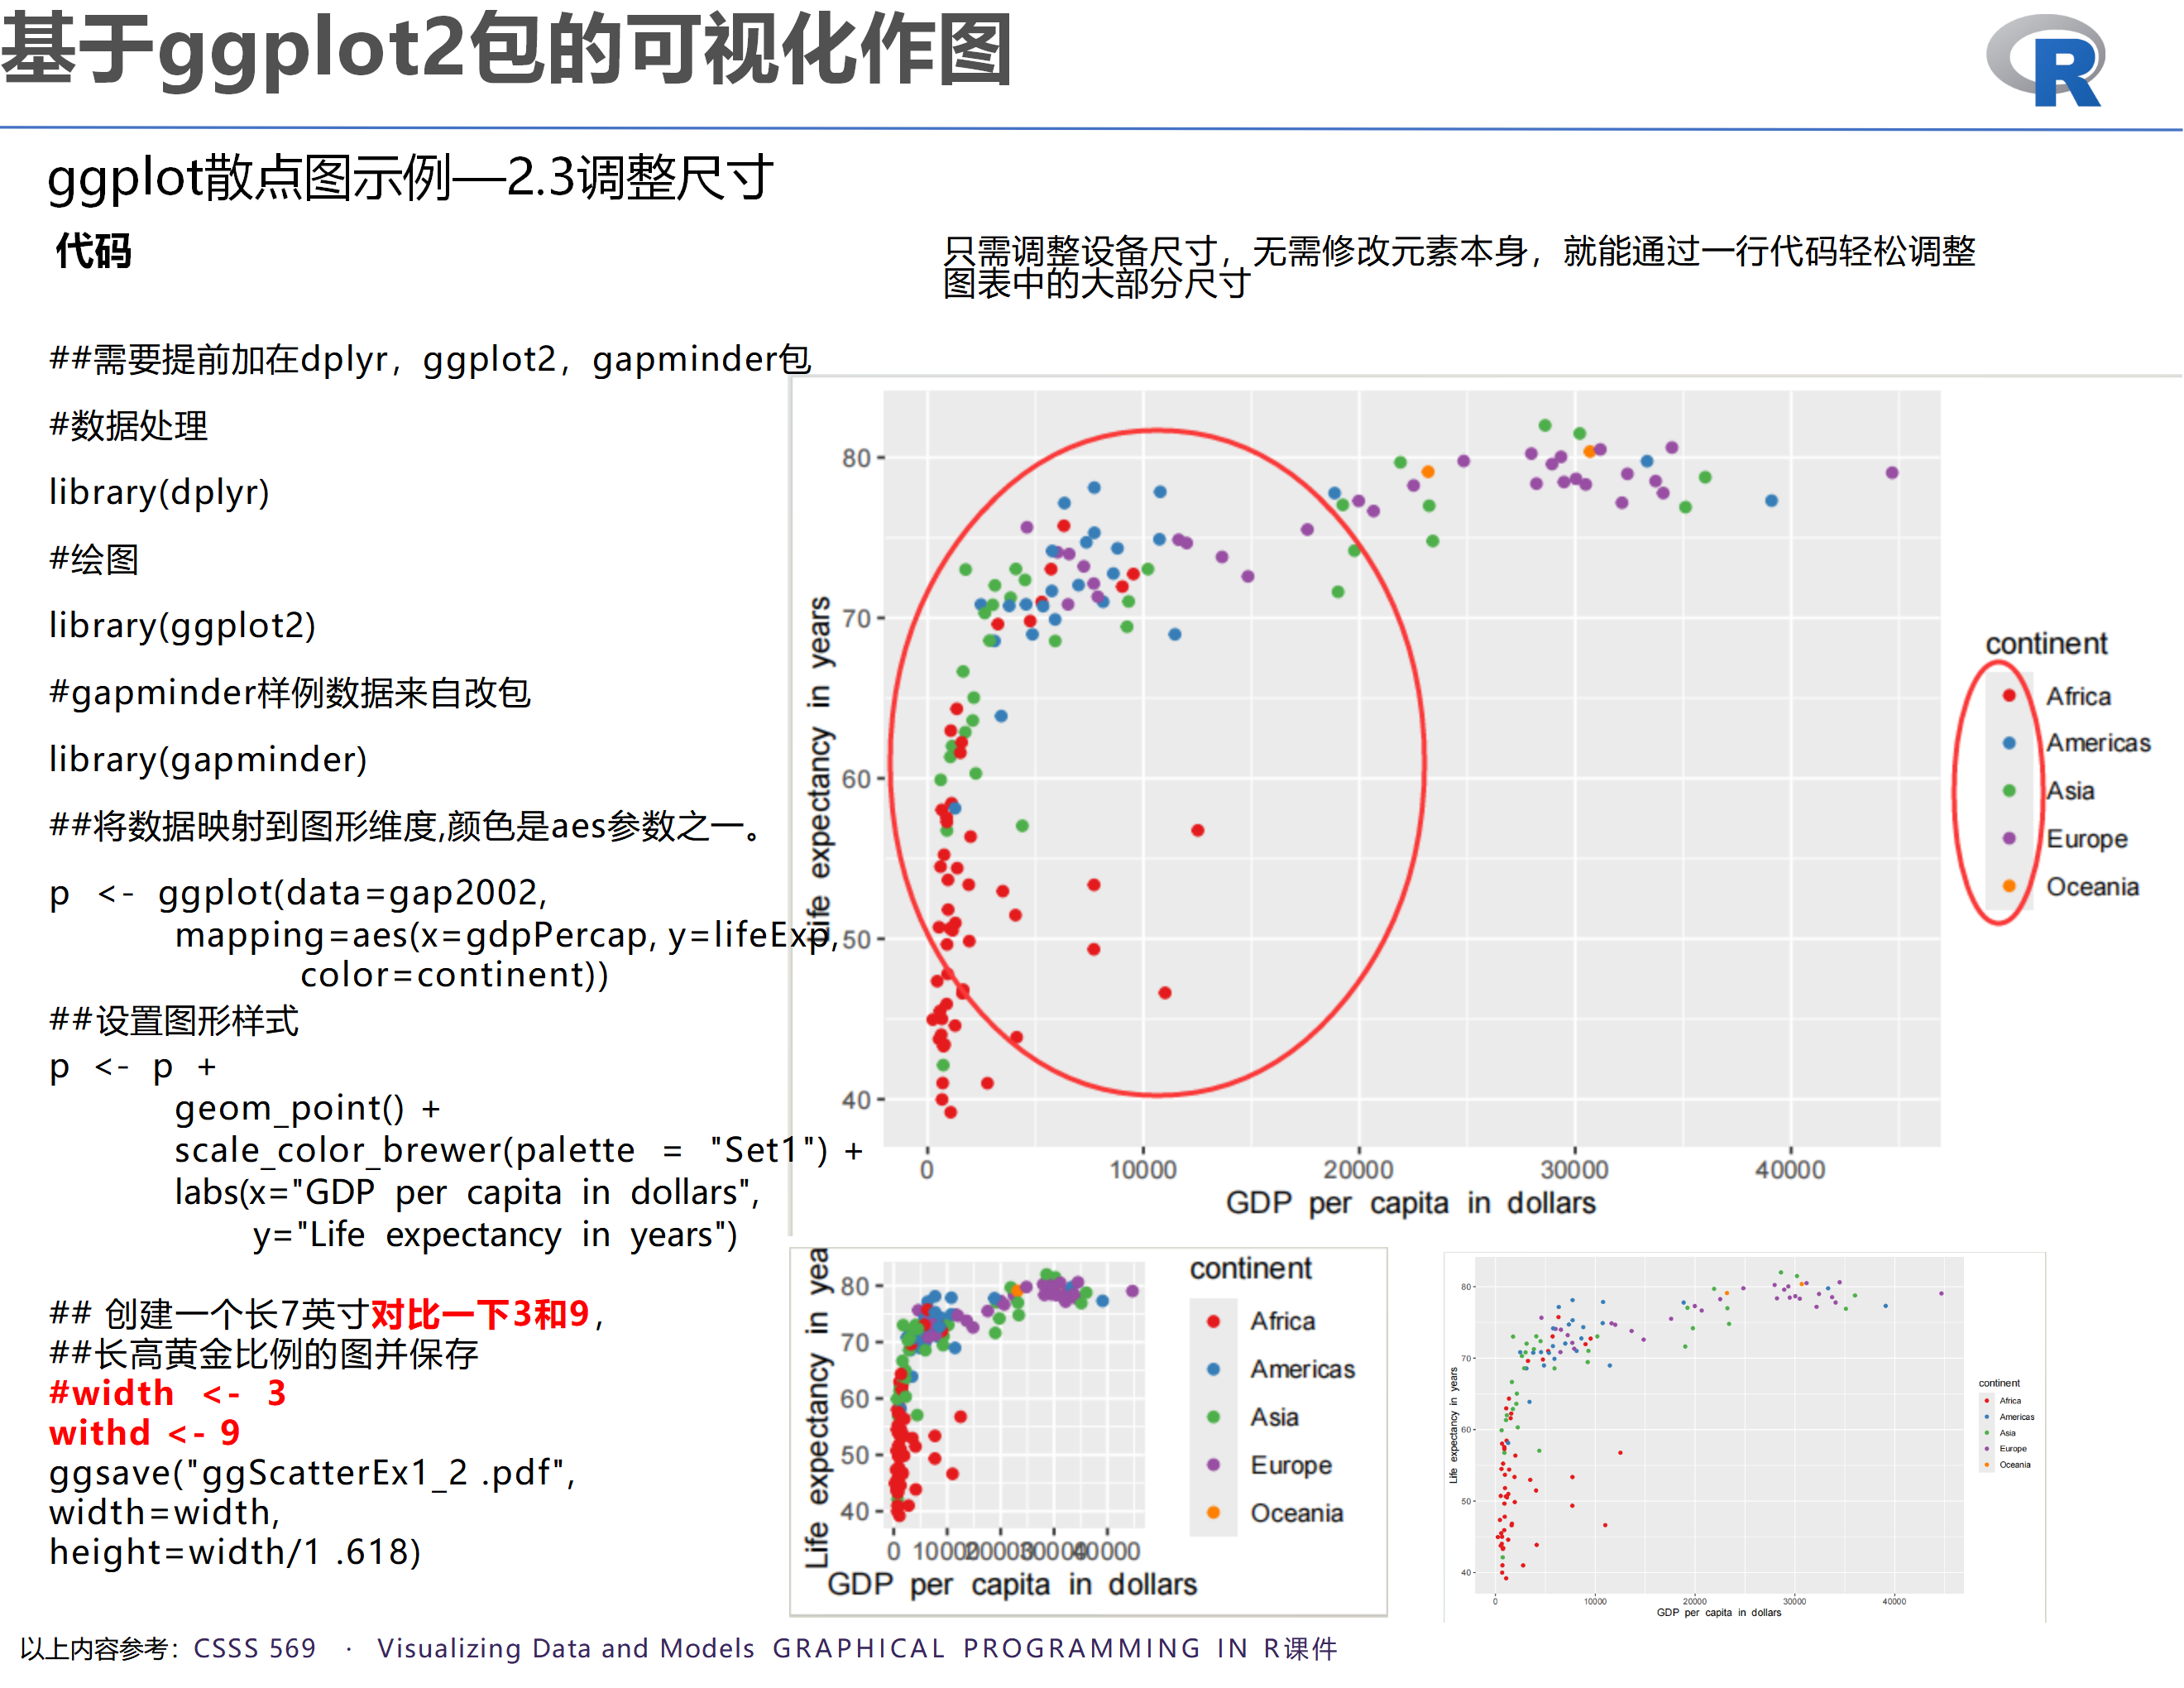Click the line mapping=aes(x=gdpPercap, y=lifeExp,
The width and height of the screenshot is (2184, 1688).
[x=507, y=934]
